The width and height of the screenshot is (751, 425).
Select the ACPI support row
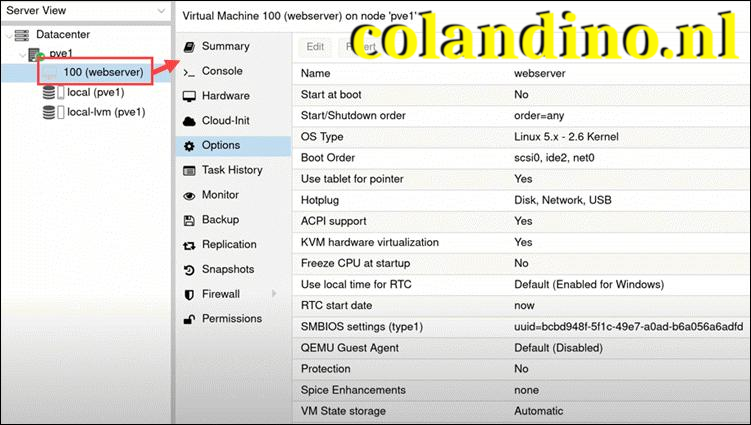pyautogui.click(x=521, y=221)
